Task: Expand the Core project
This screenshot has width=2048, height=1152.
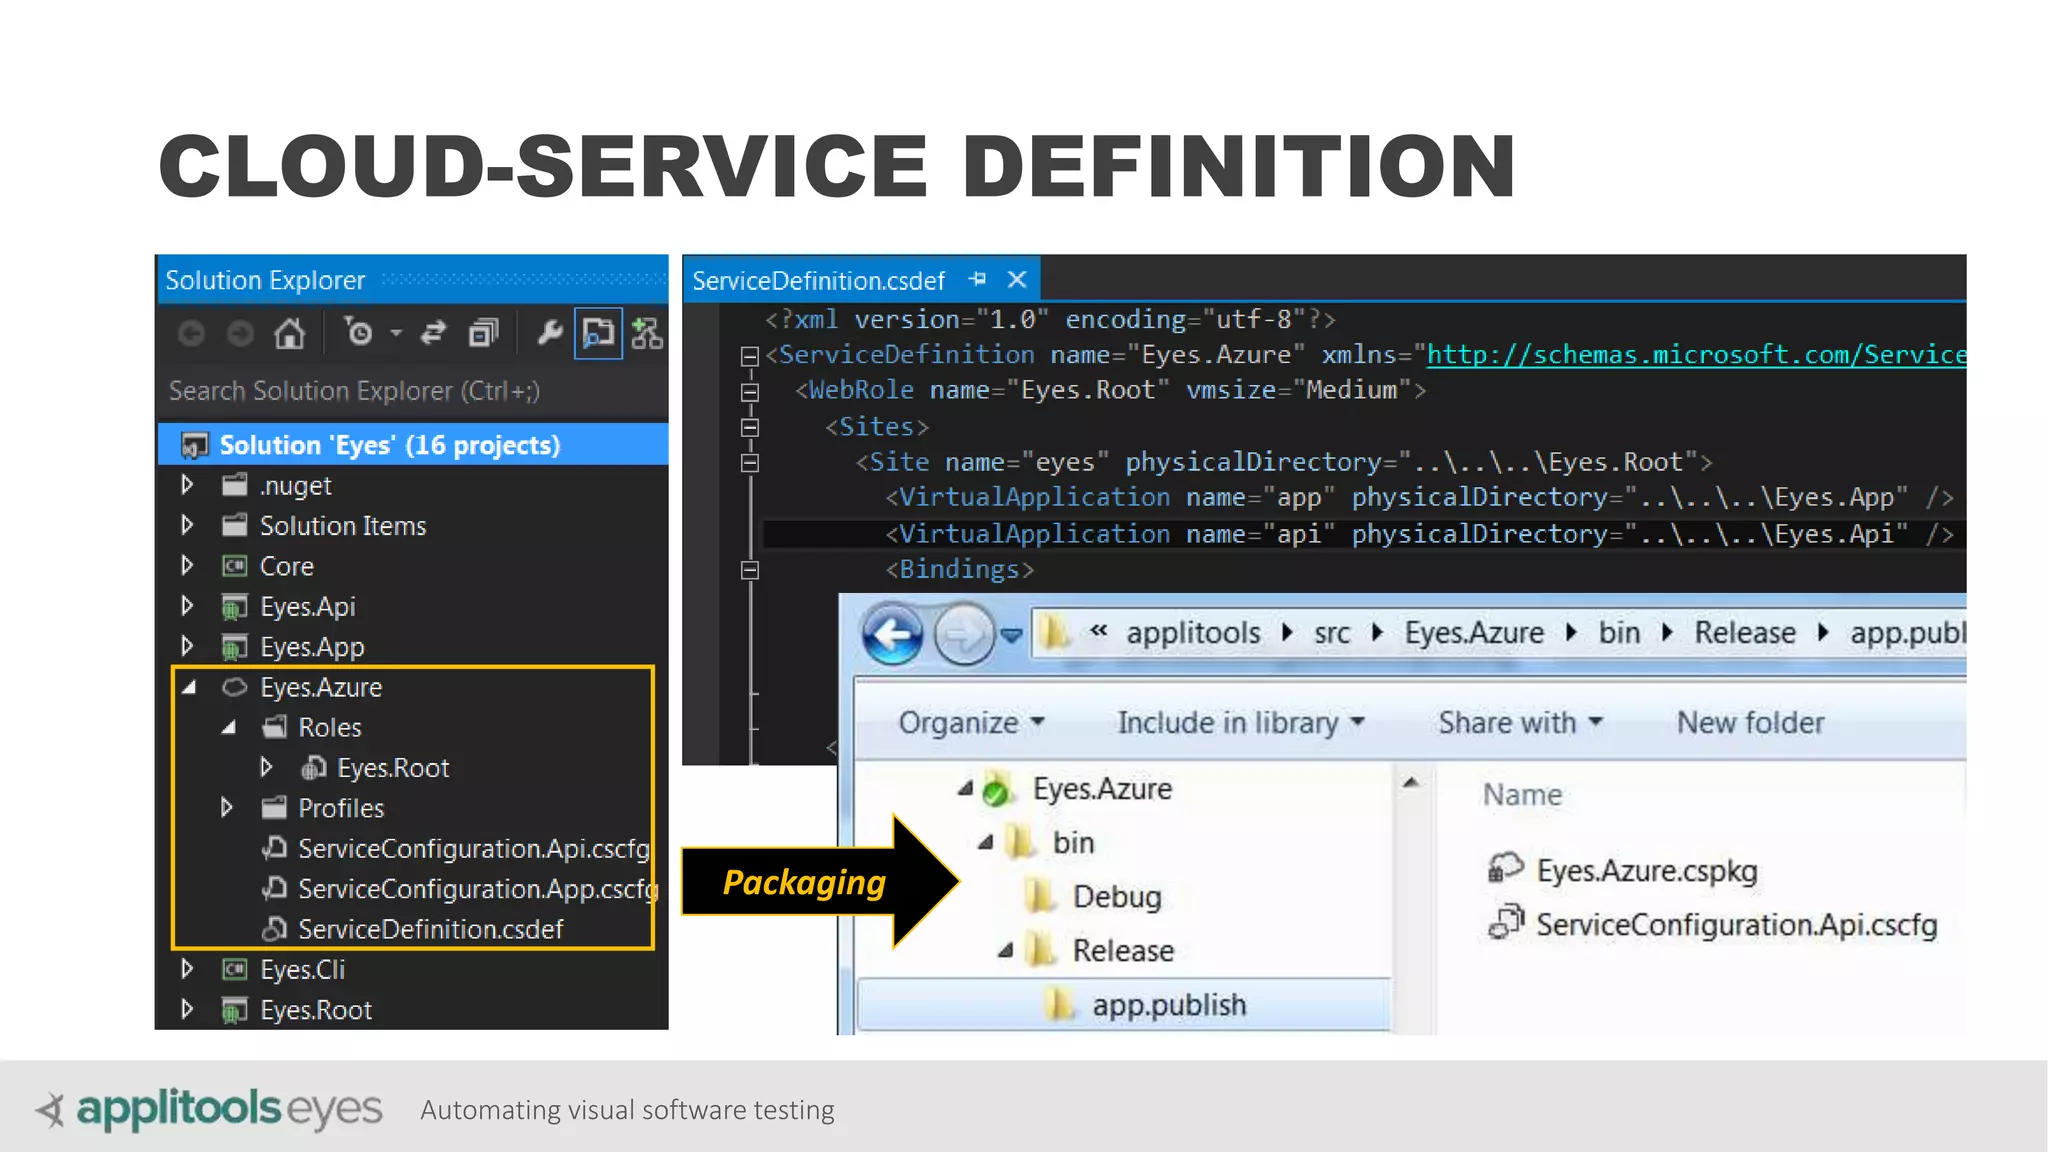Action: coord(187,566)
